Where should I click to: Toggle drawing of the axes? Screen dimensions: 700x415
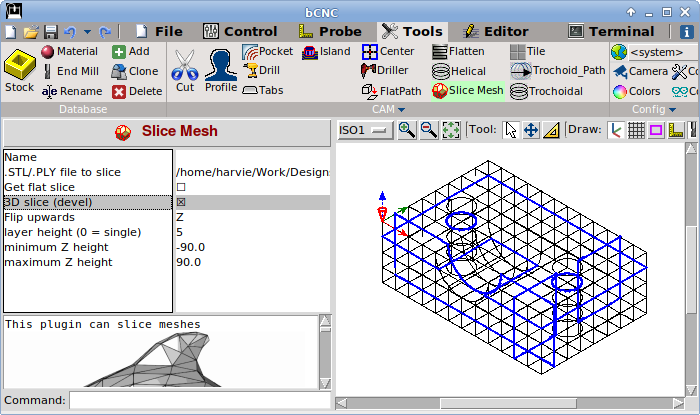[616, 130]
